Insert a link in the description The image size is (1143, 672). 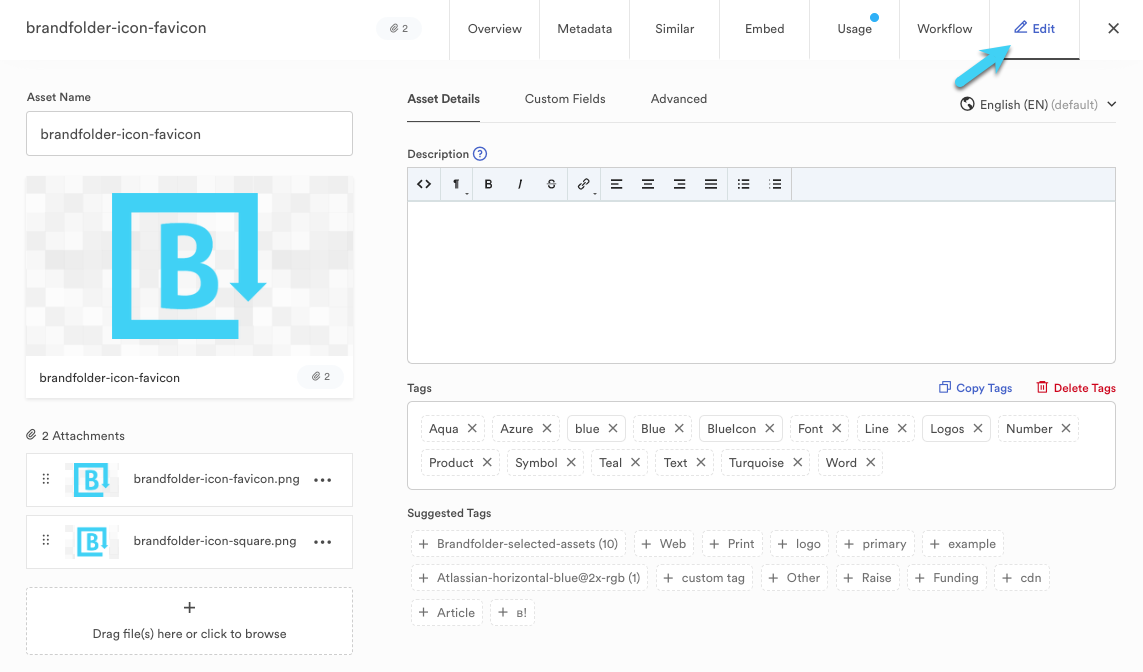pos(584,184)
